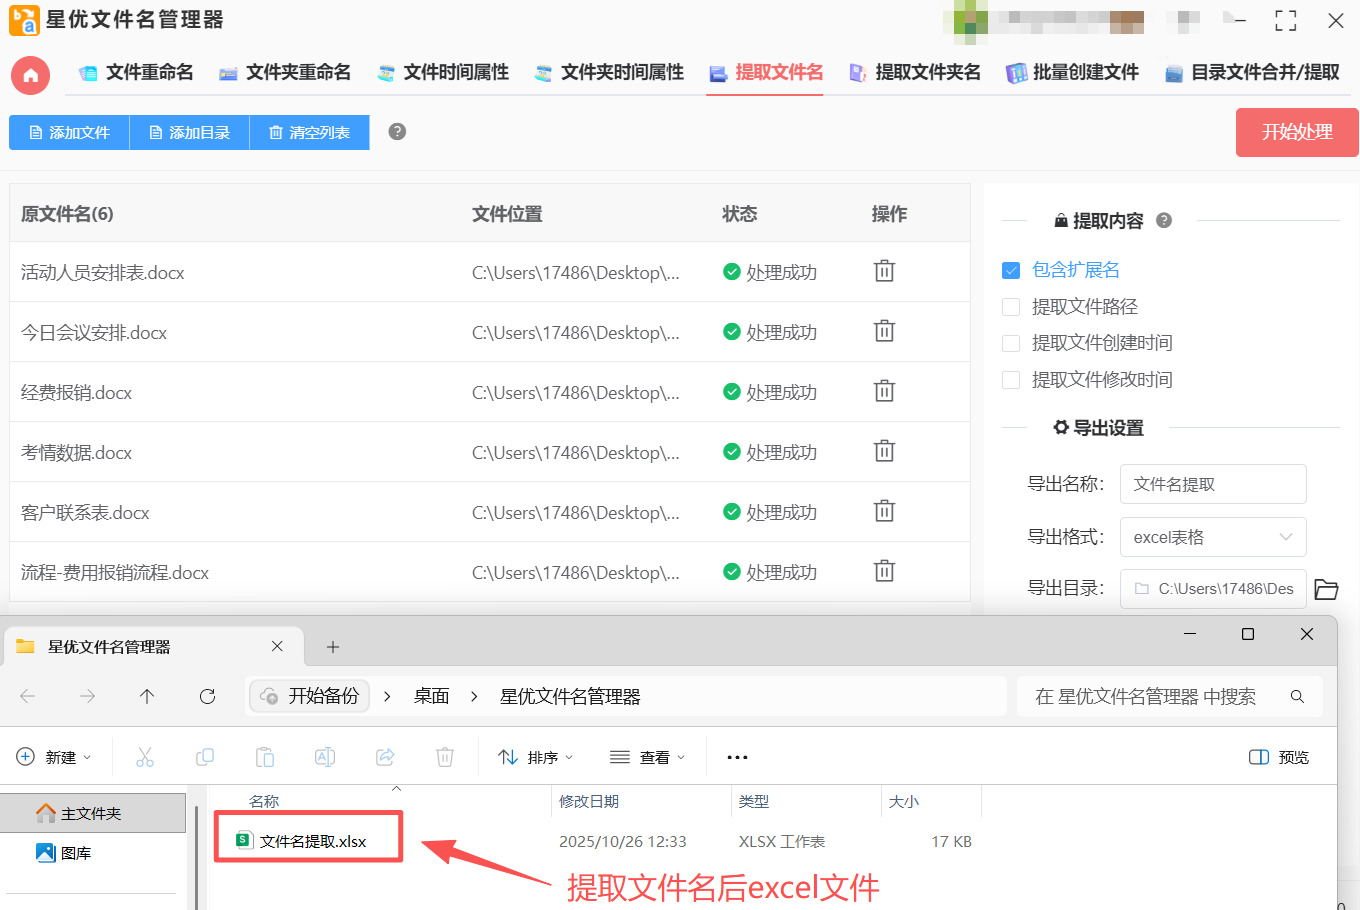Open the 导出目录 folder browse icon

click(x=1326, y=589)
